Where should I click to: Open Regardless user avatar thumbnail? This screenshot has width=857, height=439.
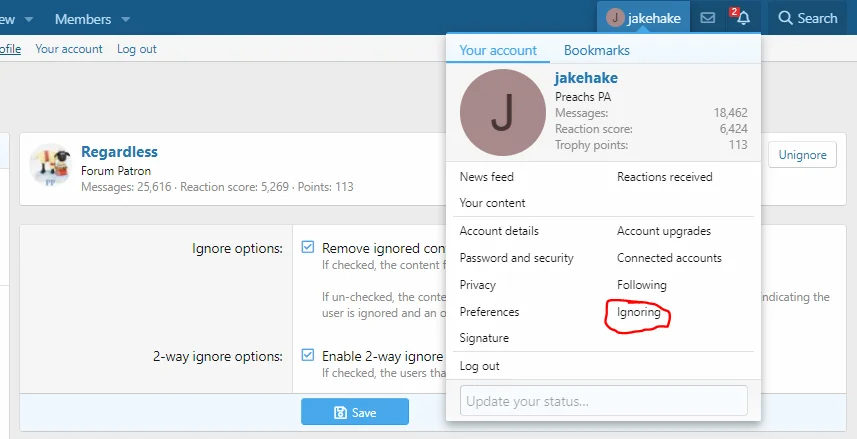(51, 165)
